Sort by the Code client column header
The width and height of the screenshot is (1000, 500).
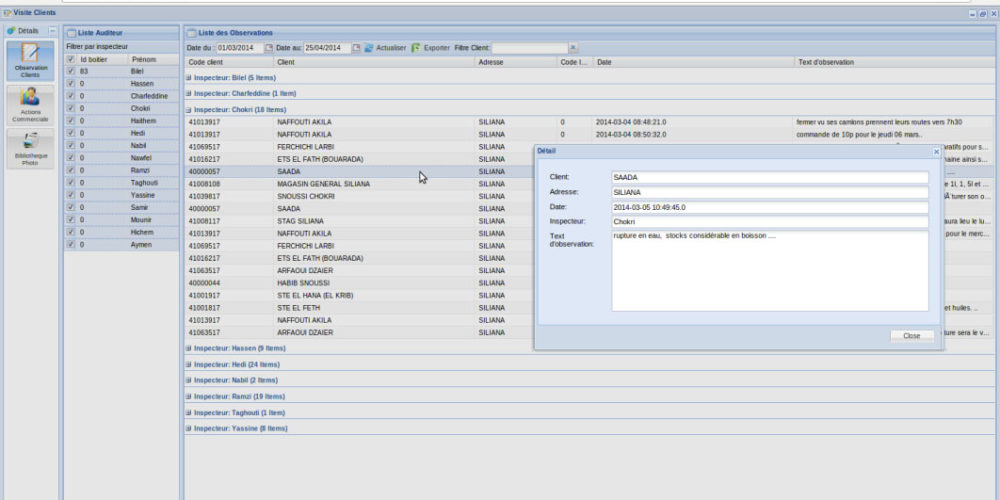(x=230, y=62)
